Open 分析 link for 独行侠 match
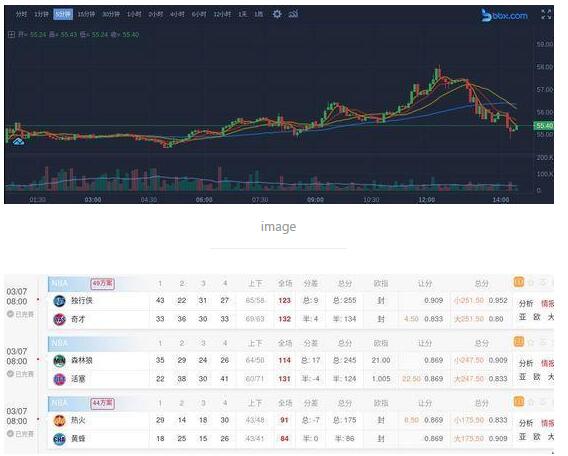 pyautogui.click(x=526, y=304)
